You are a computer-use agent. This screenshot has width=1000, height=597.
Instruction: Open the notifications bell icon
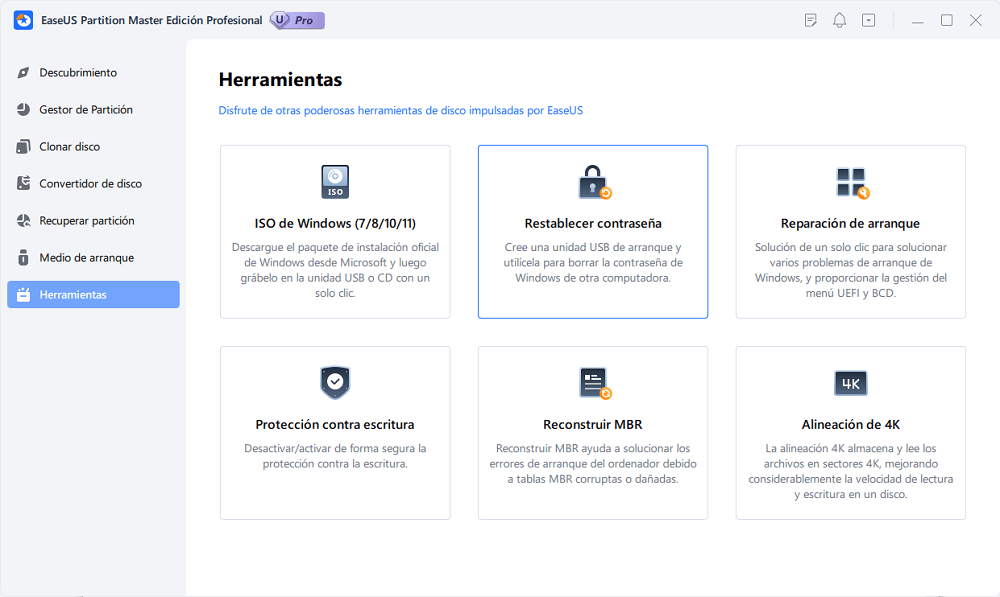839,20
